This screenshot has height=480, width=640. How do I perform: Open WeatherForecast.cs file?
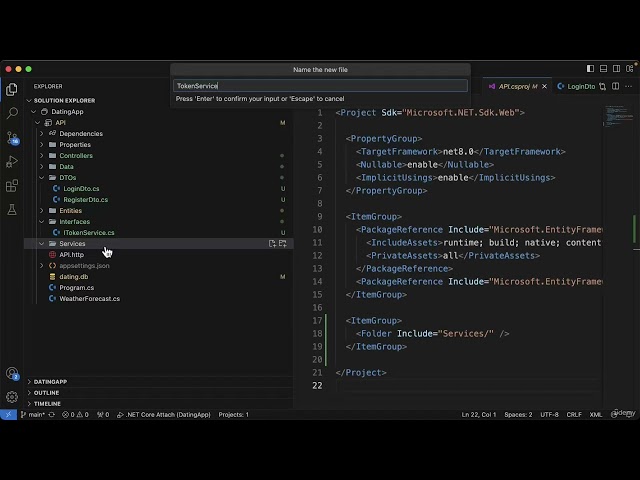89,299
